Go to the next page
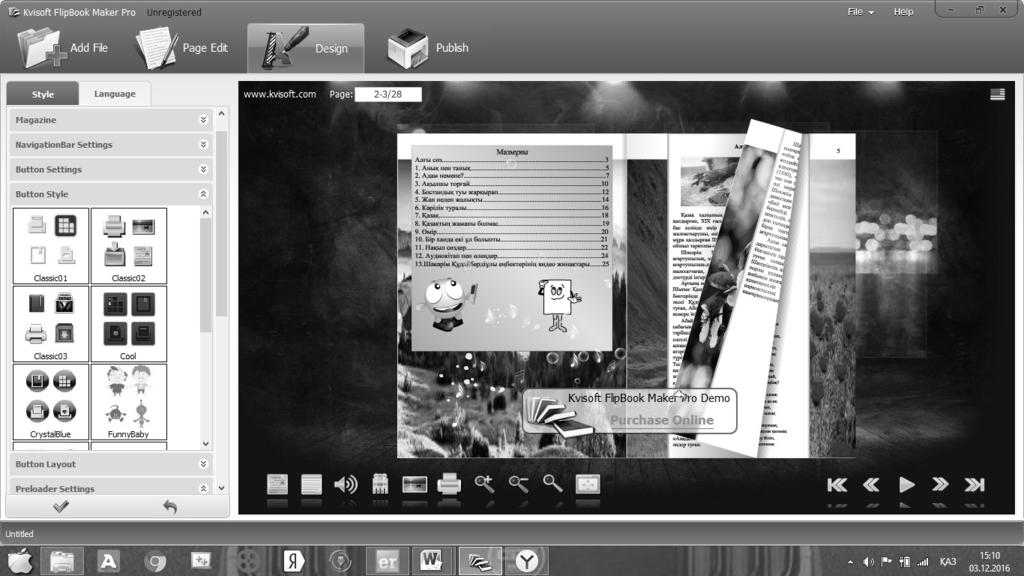Screen dimensions: 1024x576 [x=940, y=485]
